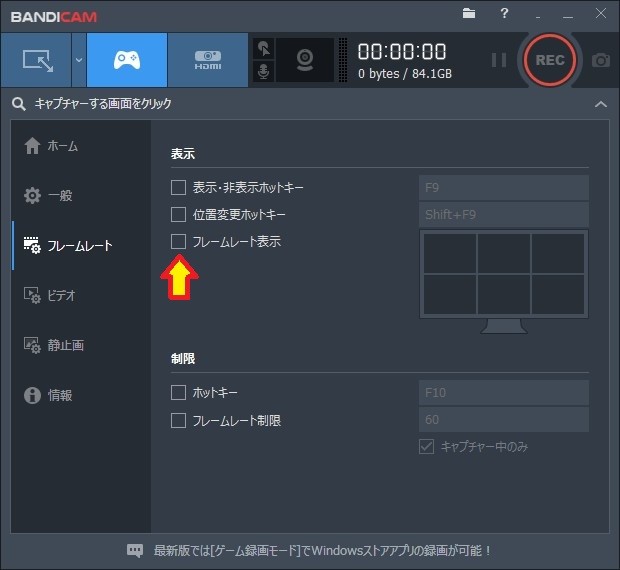Toggle the microphone icon
Screen dimensions: 620x570
[264, 72]
